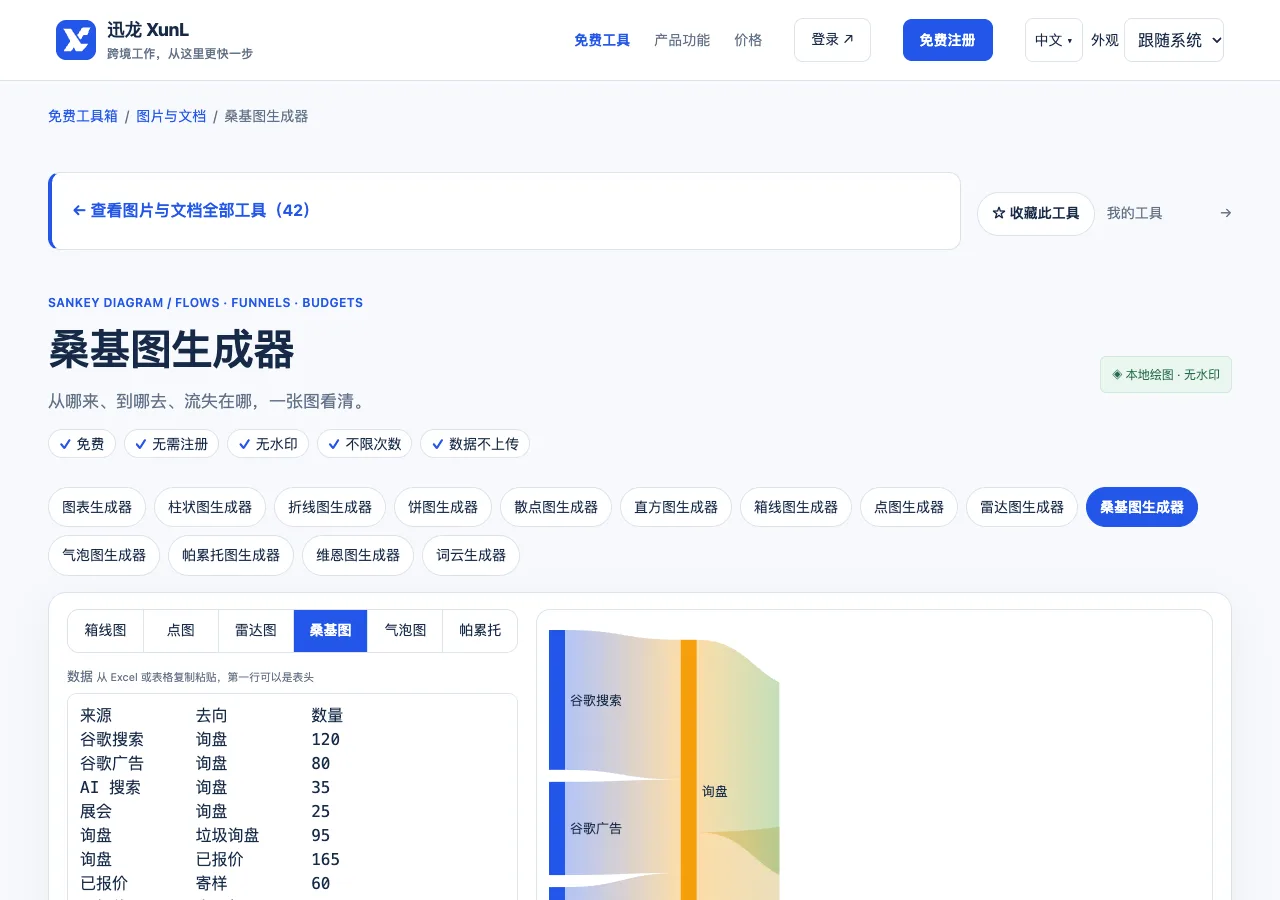
Task: Open the 中文 language dropdown
Action: coord(1054,40)
